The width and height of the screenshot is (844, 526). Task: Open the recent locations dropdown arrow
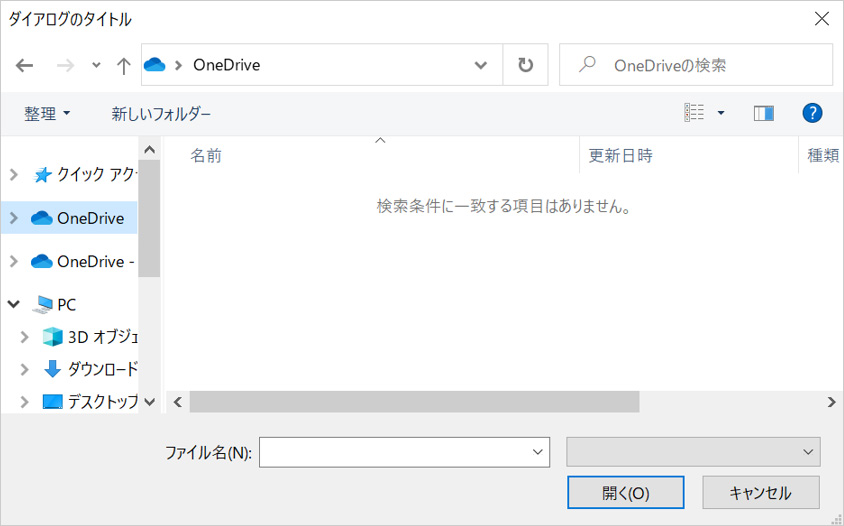pyautogui.click(x=96, y=66)
